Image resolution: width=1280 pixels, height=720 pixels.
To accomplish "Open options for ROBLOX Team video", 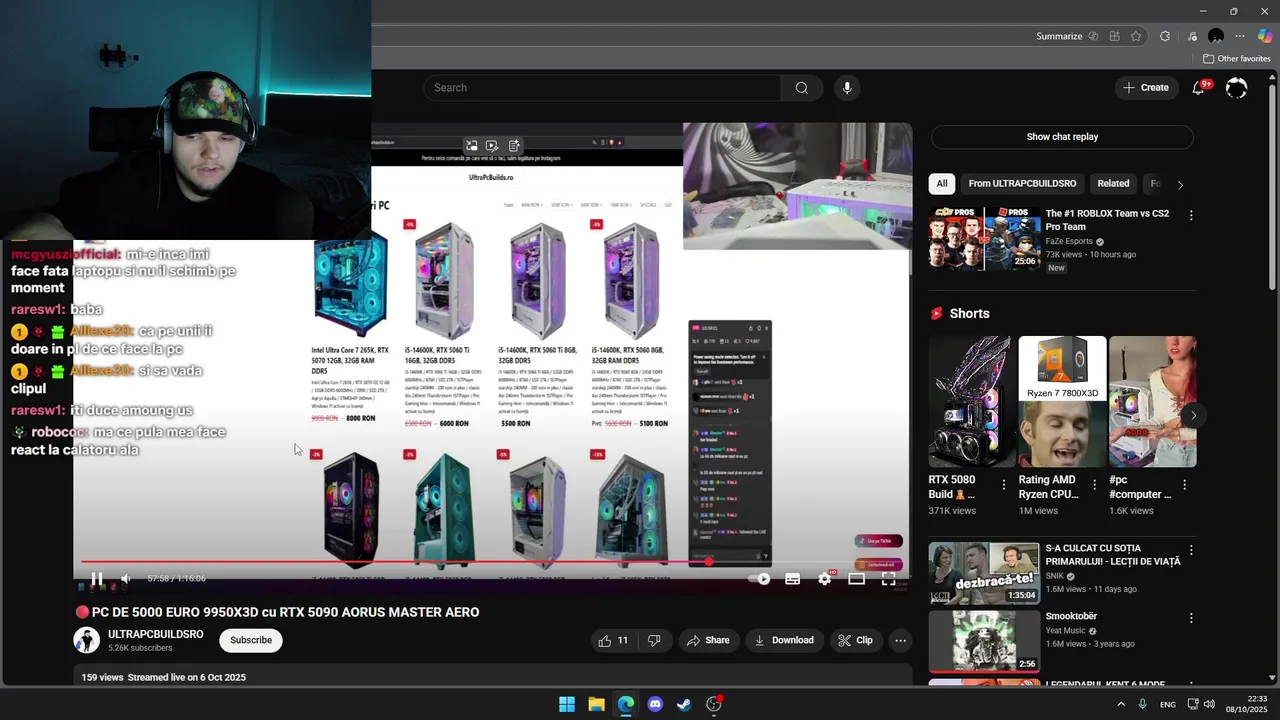I will 1191,215.
